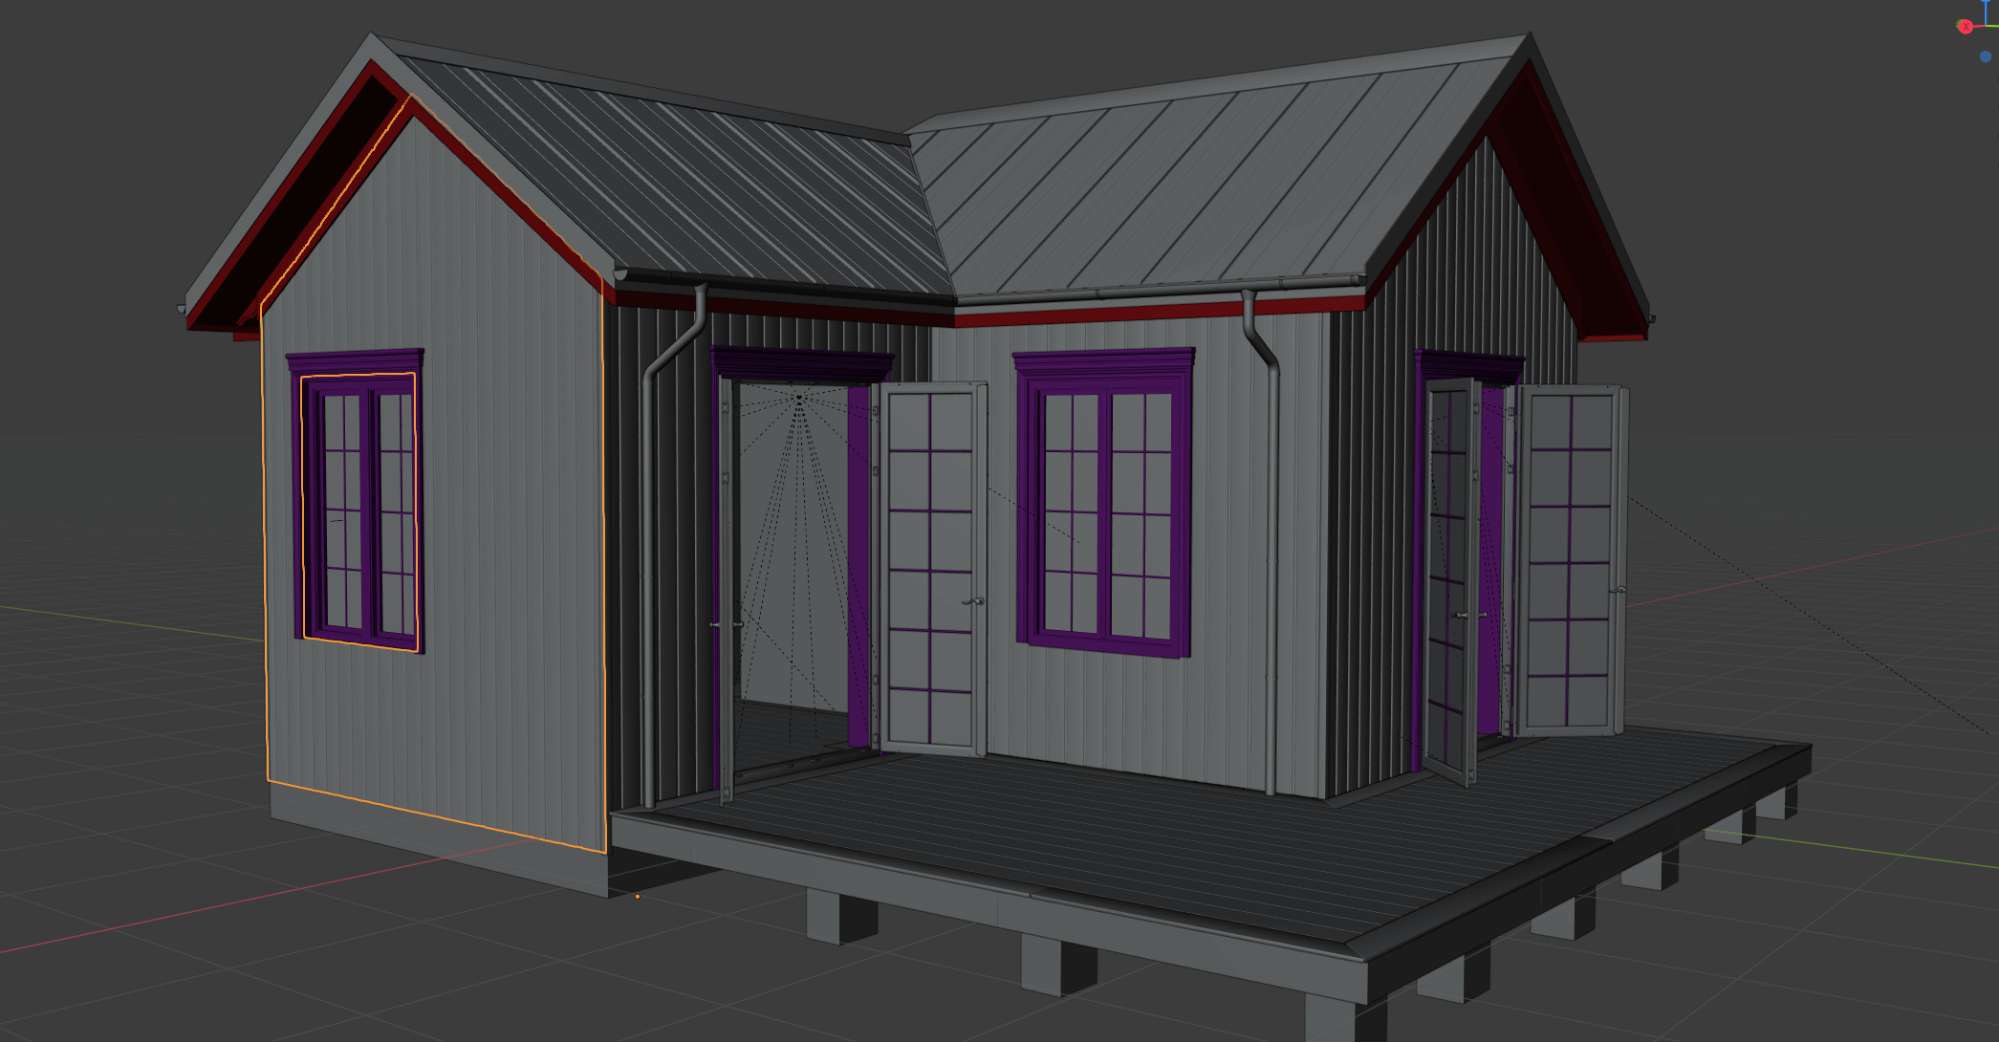
Task: Select the right downspout drain pipe
Action: (1270, 545)
